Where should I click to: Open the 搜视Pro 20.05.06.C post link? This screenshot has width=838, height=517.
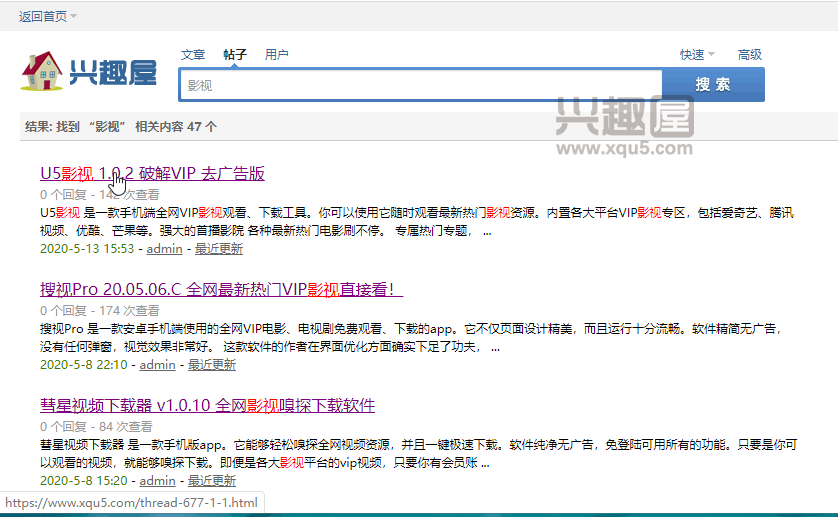coord(221,289)
